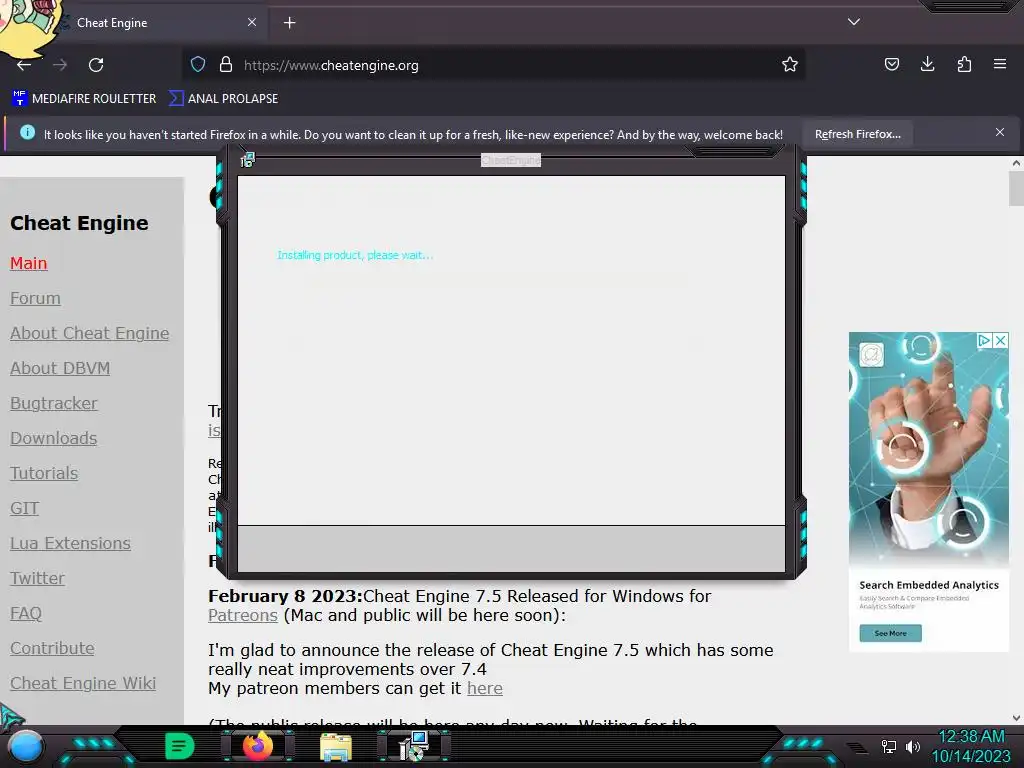Click the info icon in notification bar

(x=27, y=133)
